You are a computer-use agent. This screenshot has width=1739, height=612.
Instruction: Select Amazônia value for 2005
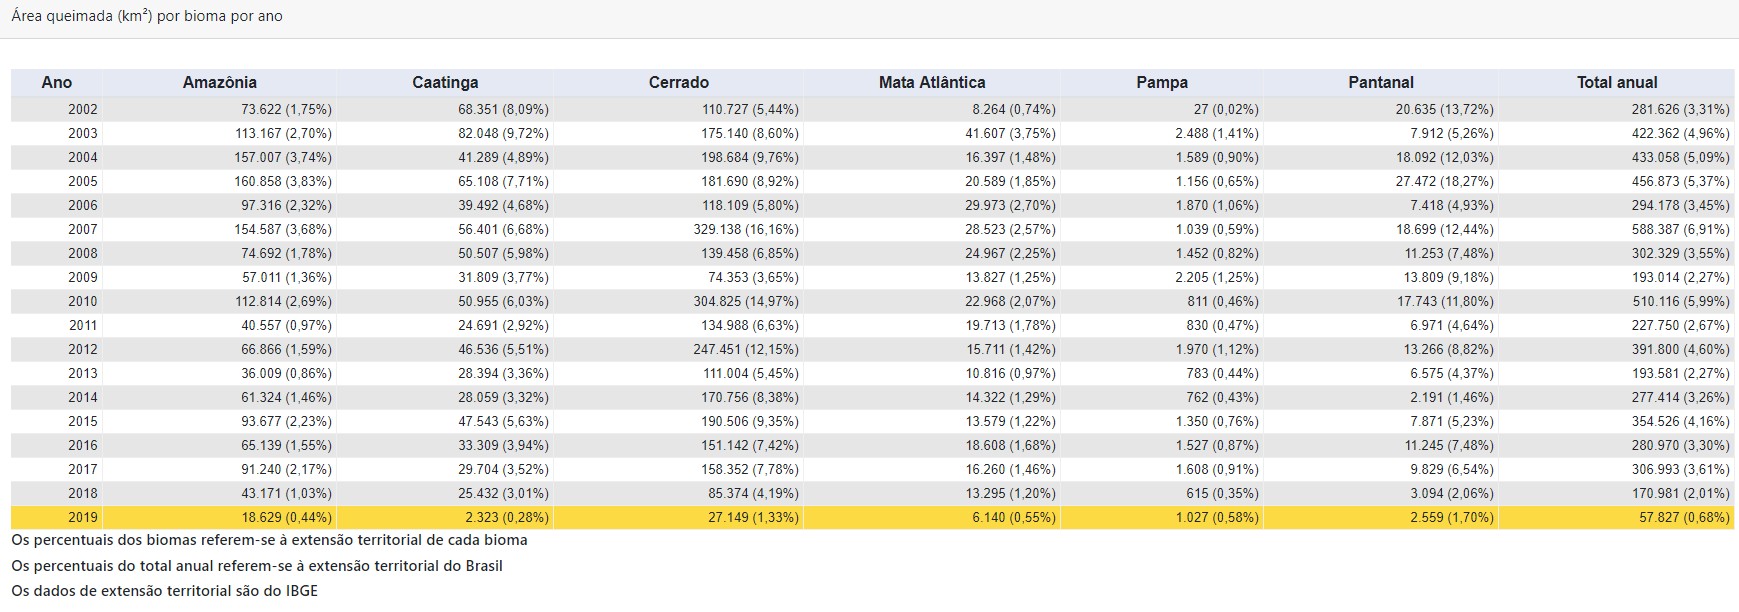[286, 181]
